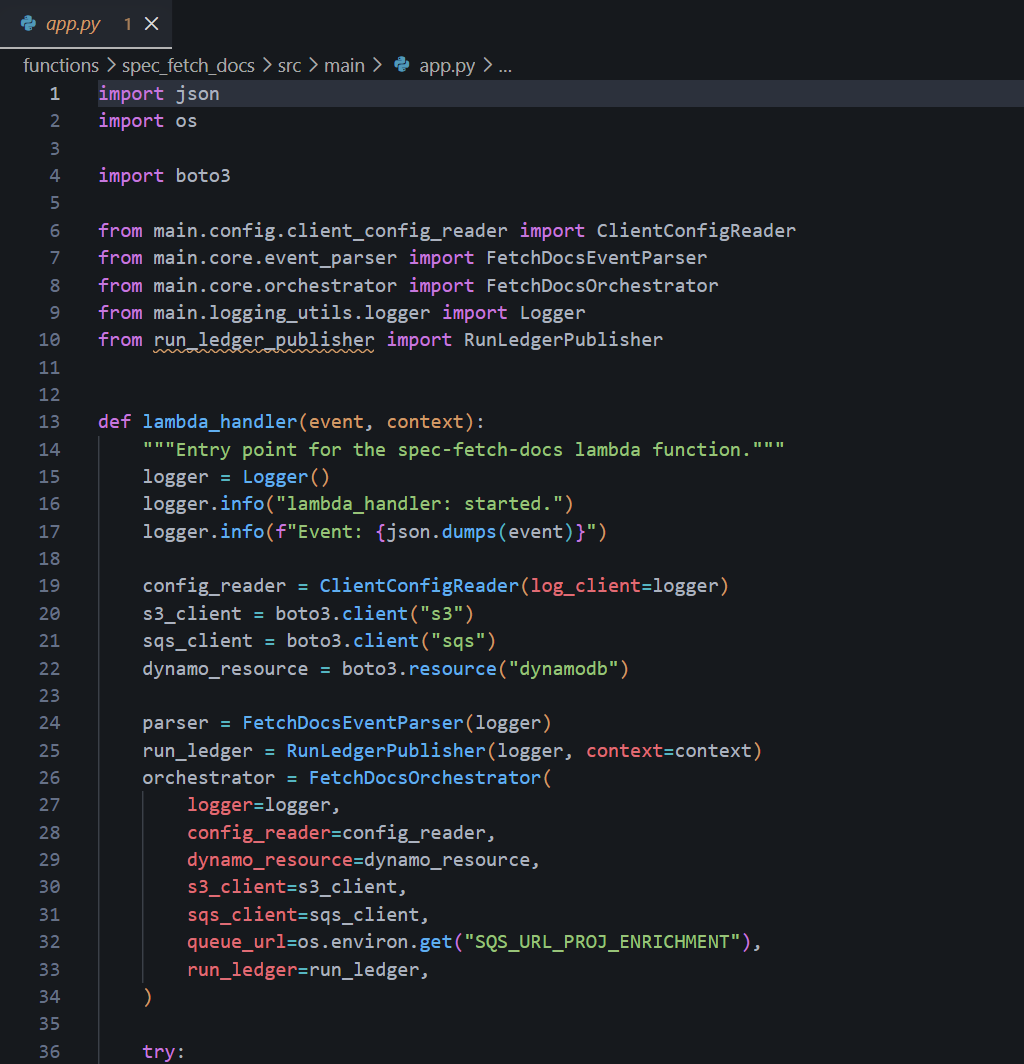Viewport: 1024px width, 1064px height.
Task: Click 'config_reader=config_reader' on line 28
Action: pyautogui.click(x=336, y=833)
